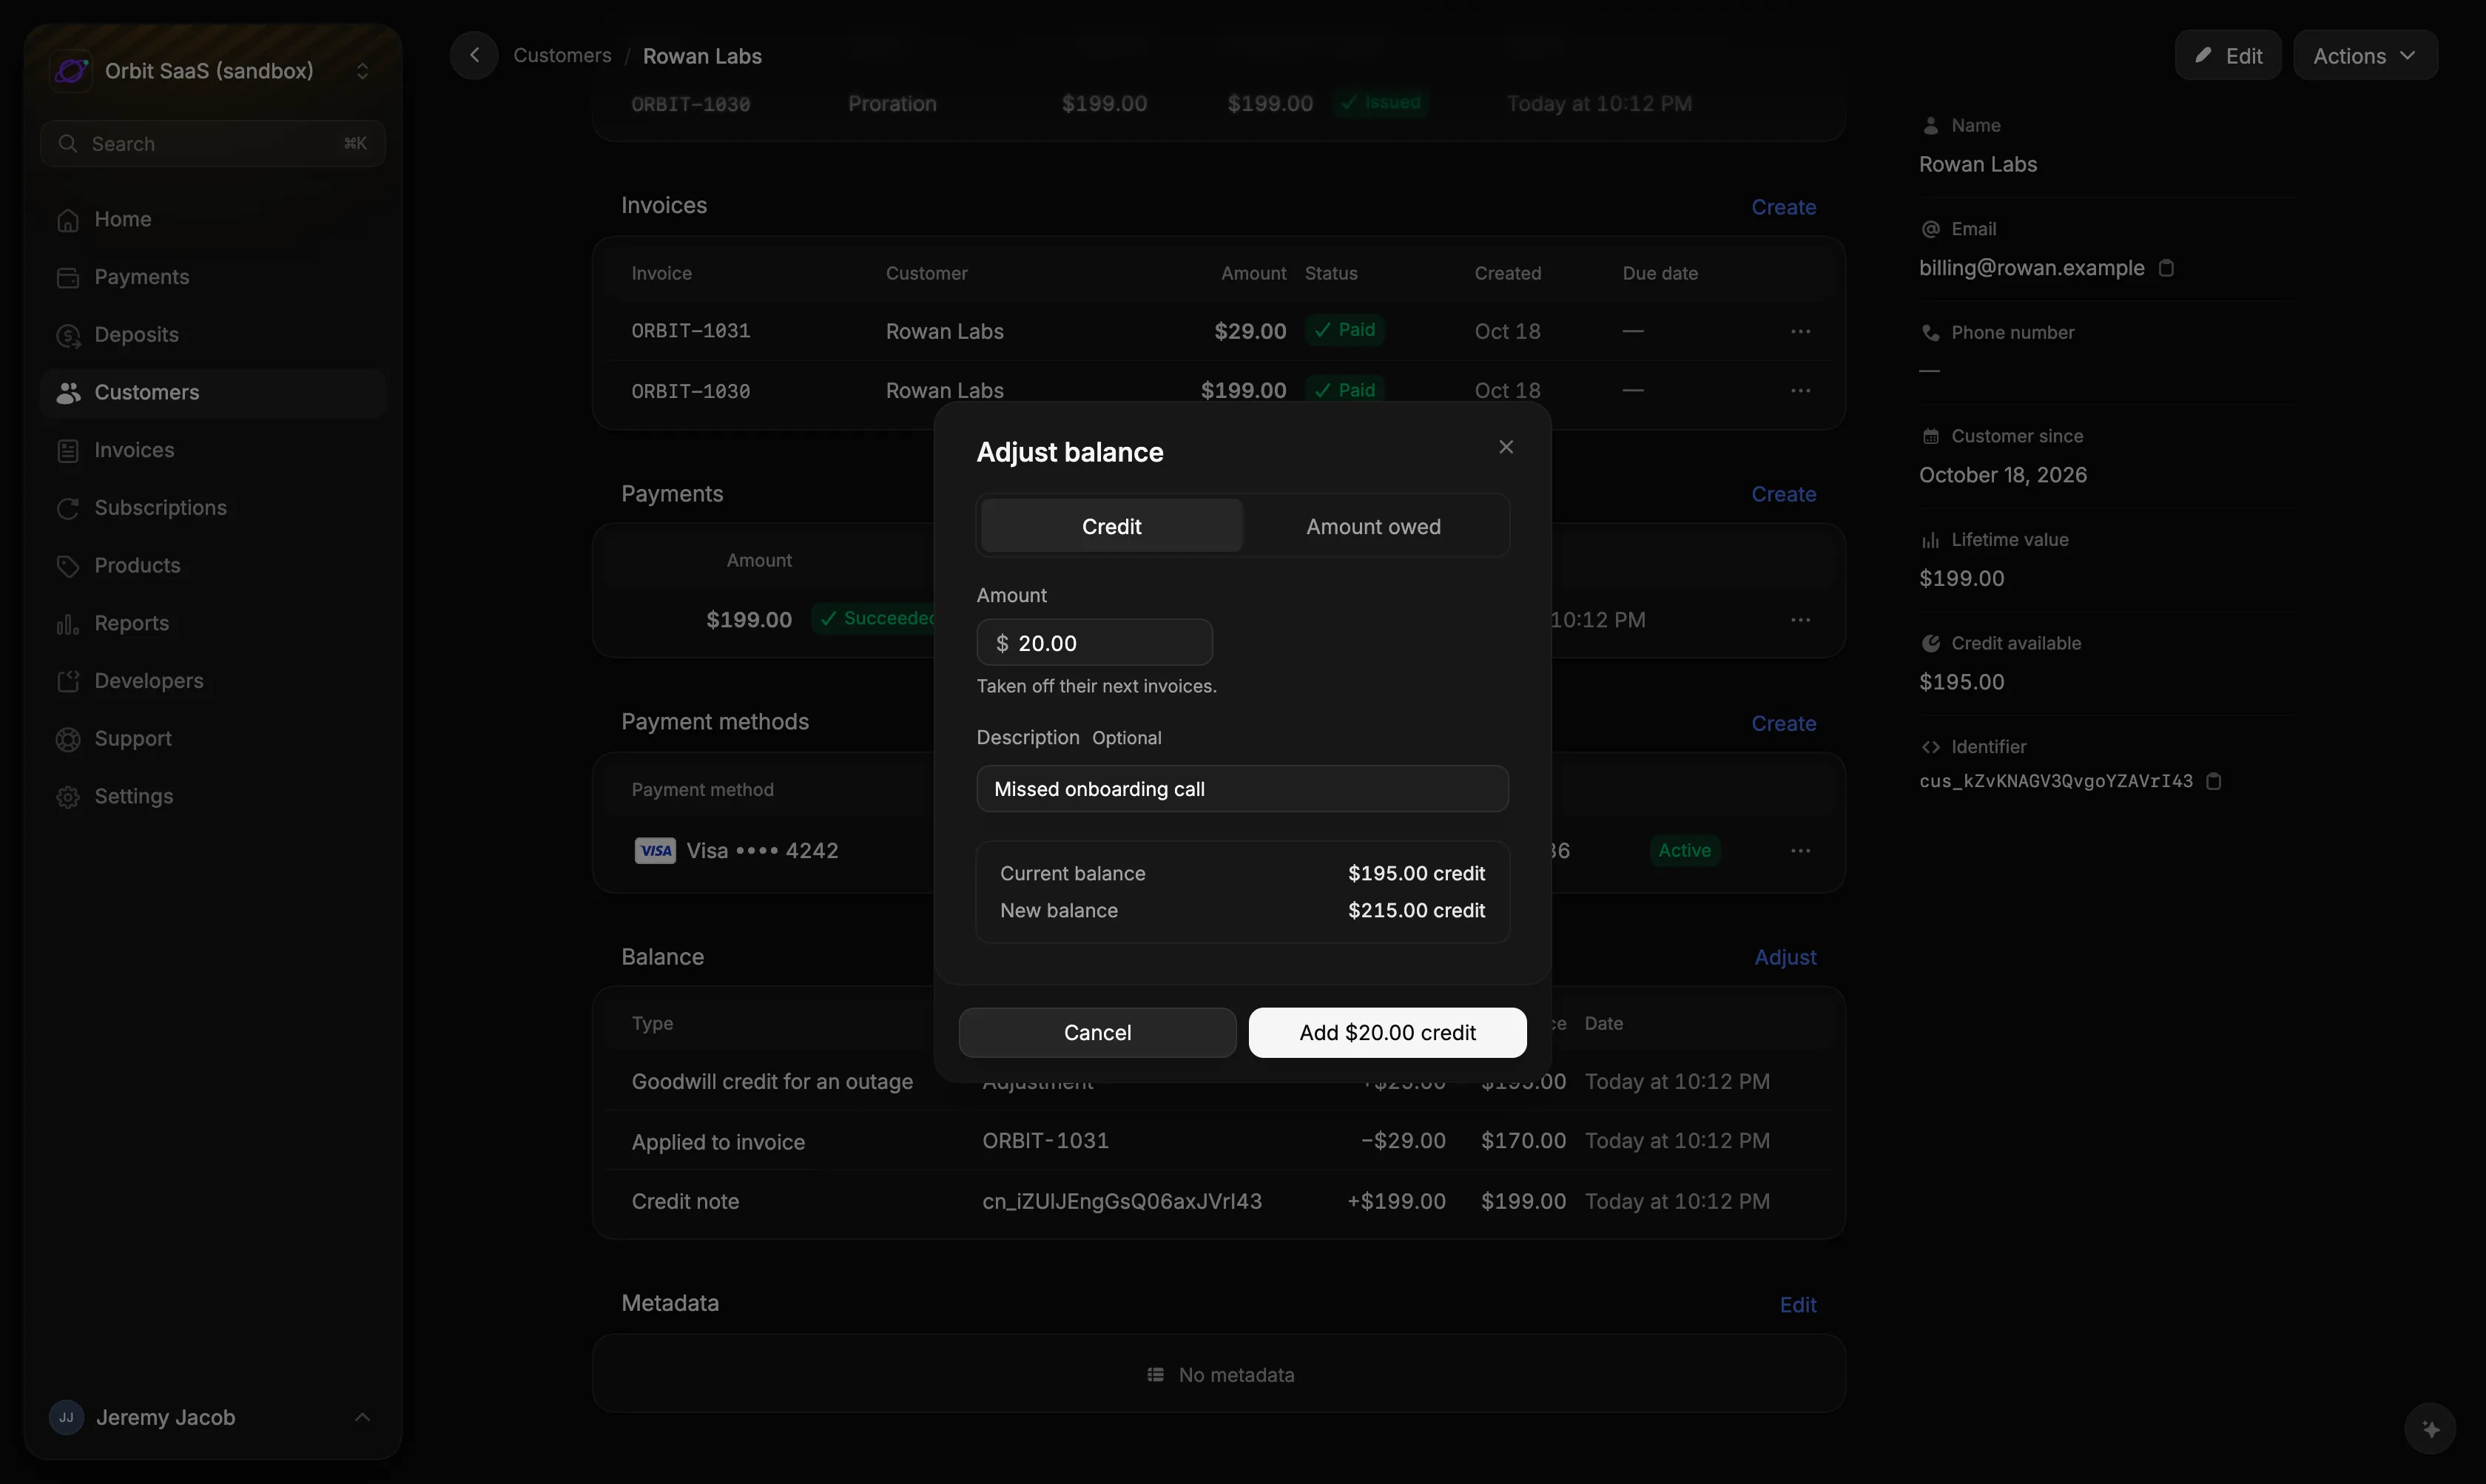Click the sidebar Search box
2486x1484 pixels.
point(212,143)
